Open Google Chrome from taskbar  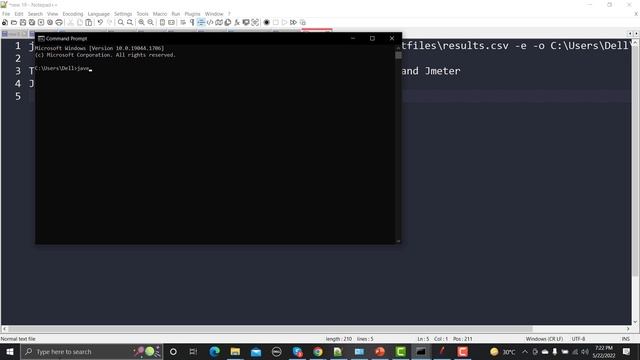[x=318, y=351]
